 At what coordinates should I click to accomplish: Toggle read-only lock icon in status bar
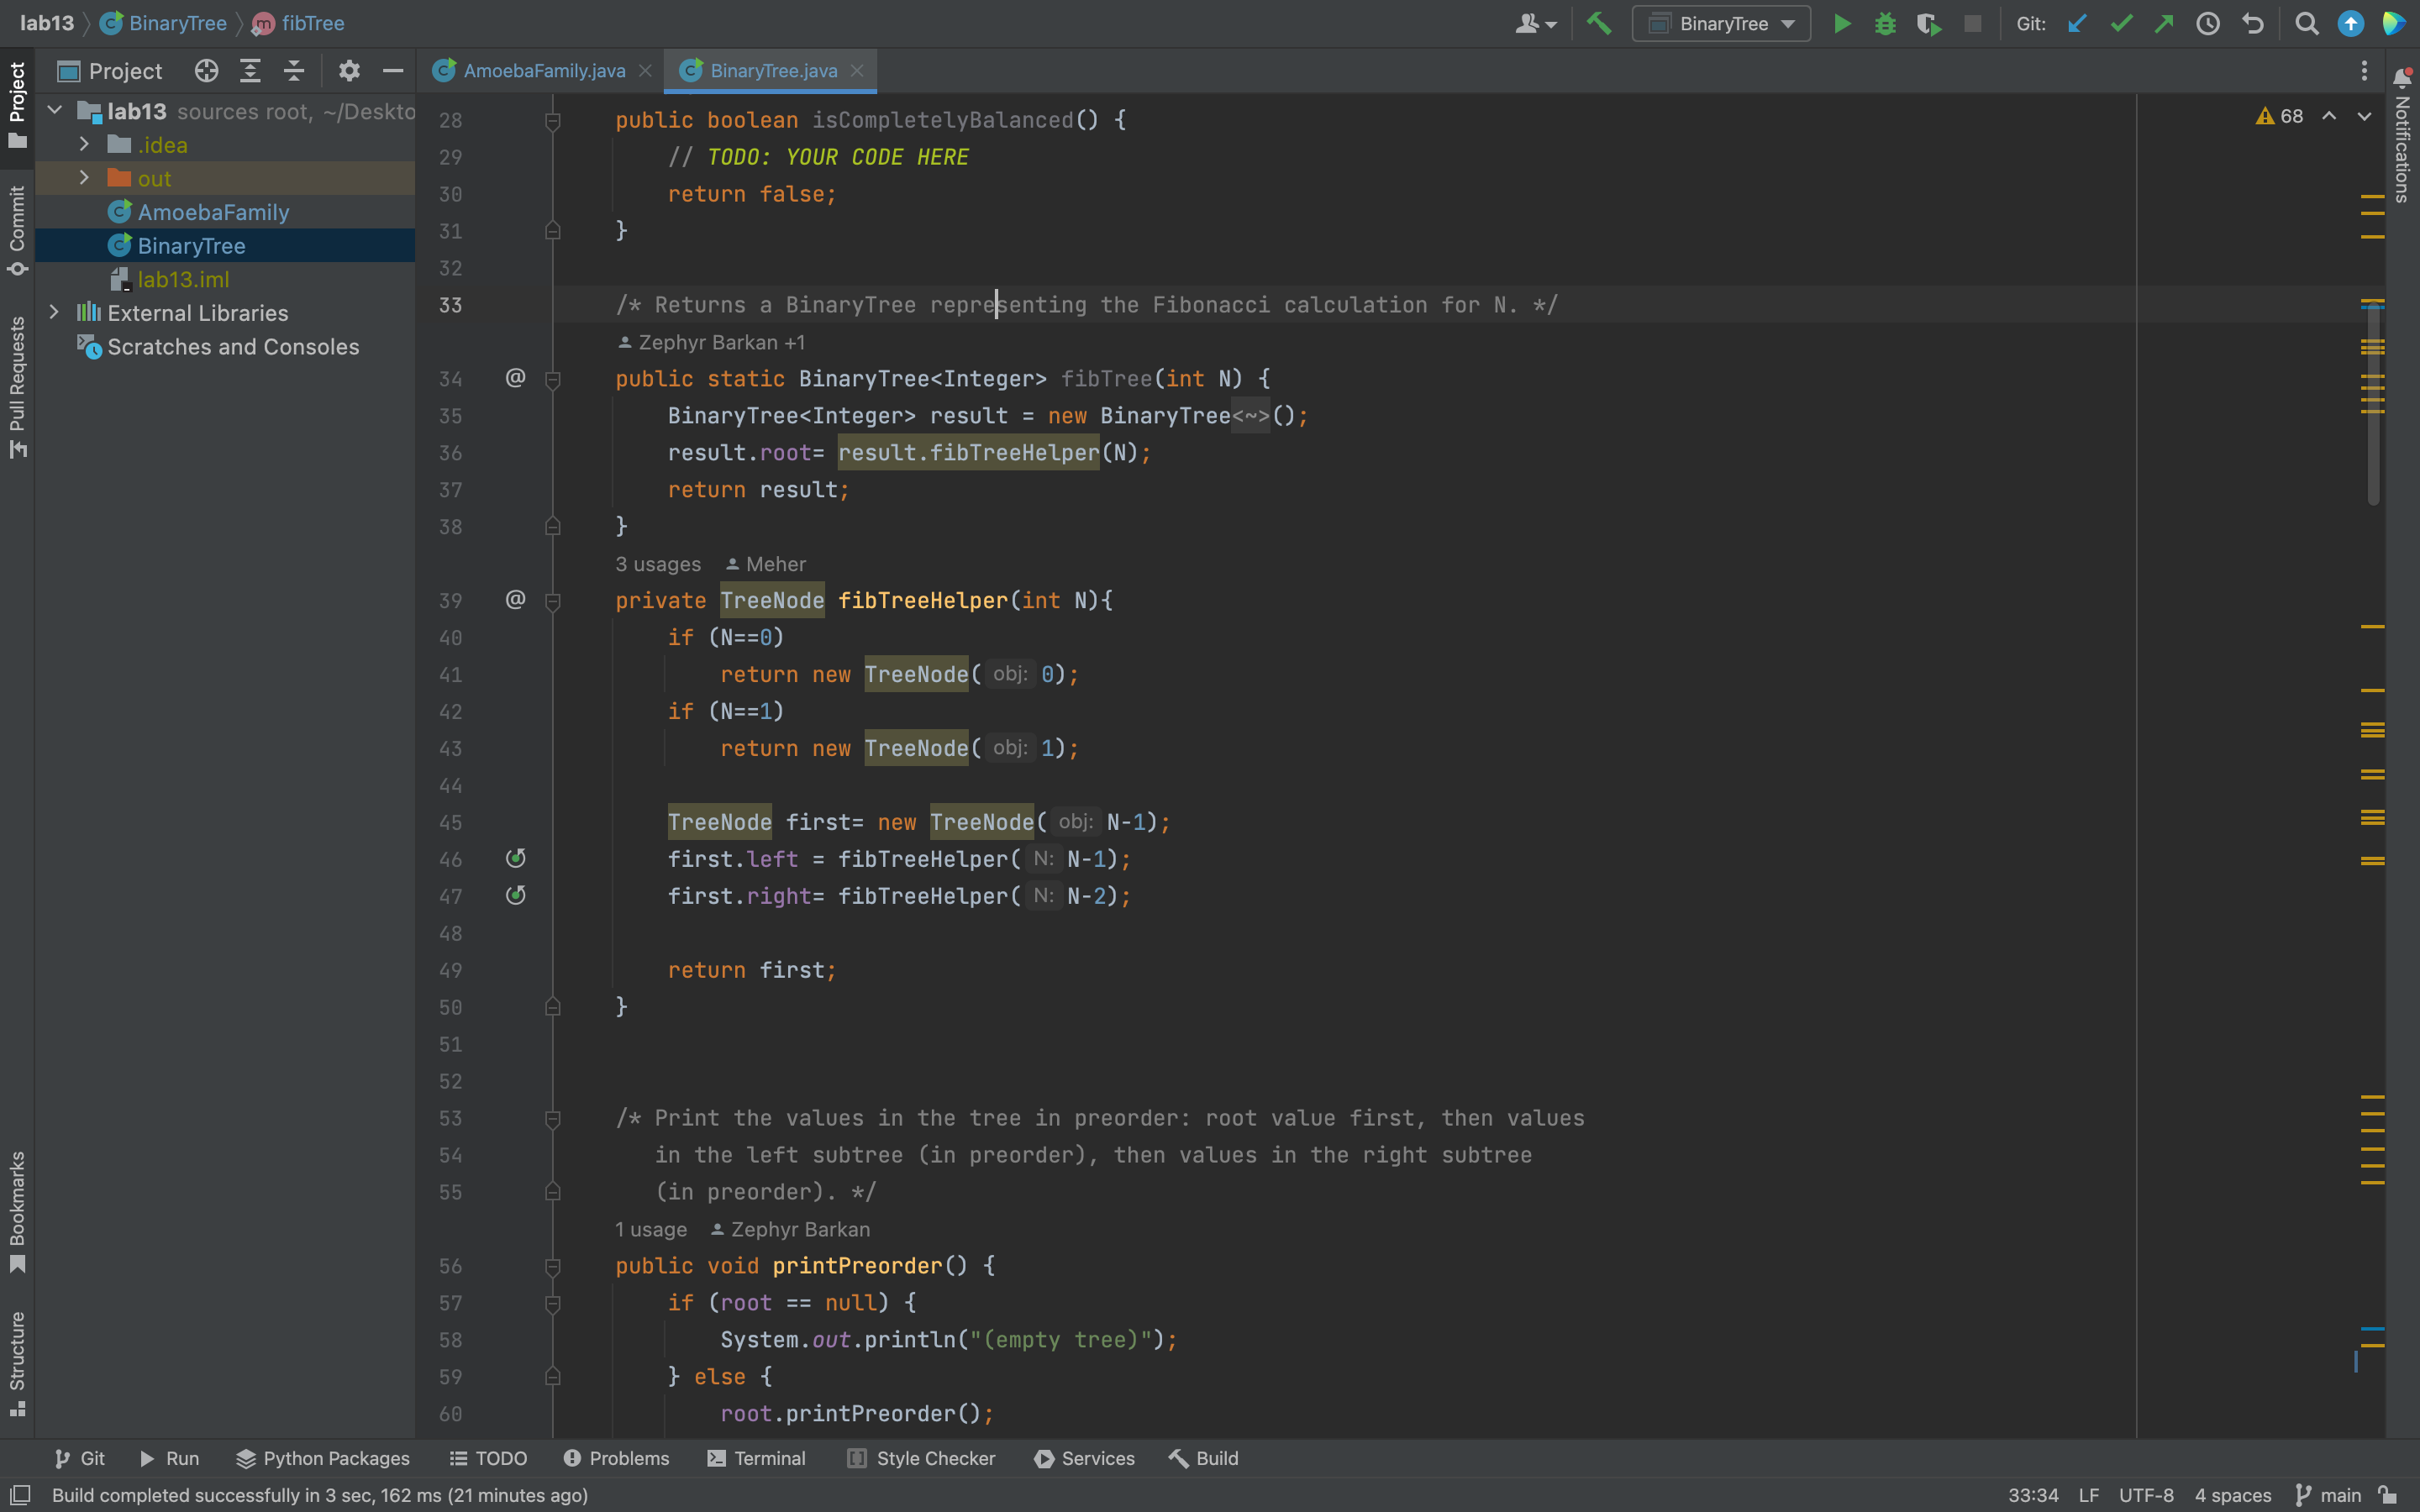pos(2388,1495)
